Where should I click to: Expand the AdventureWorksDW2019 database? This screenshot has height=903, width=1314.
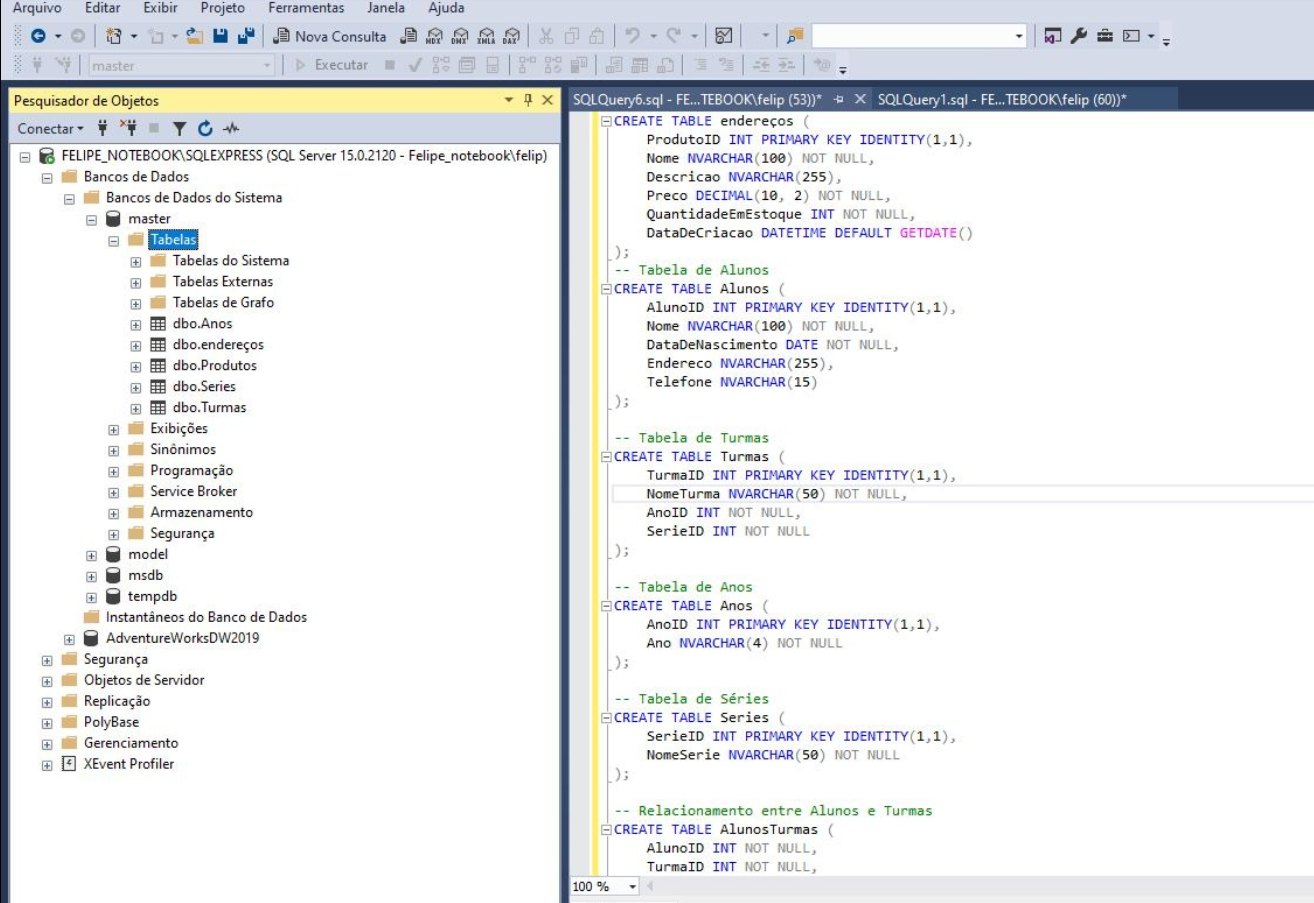(x=69, y=640)
